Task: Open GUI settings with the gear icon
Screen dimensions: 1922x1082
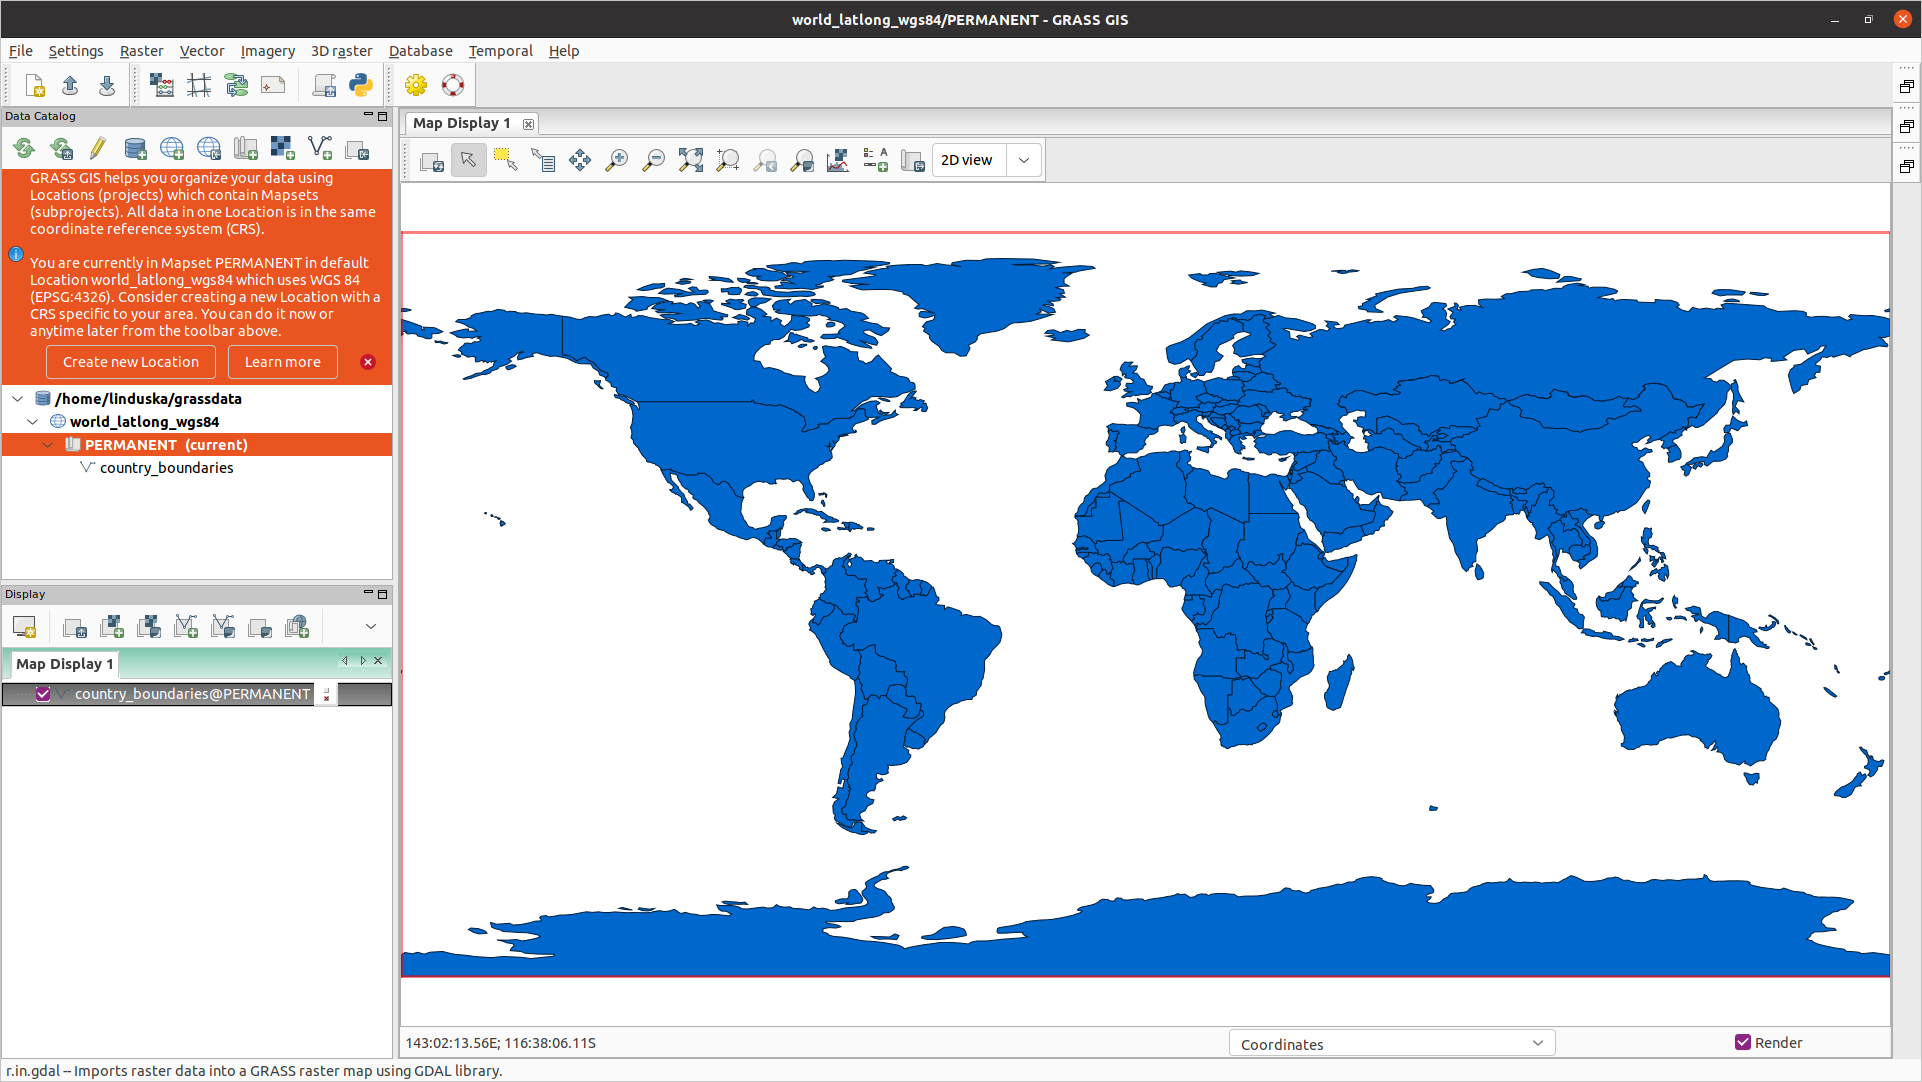Action: click(x=415, y=85)
